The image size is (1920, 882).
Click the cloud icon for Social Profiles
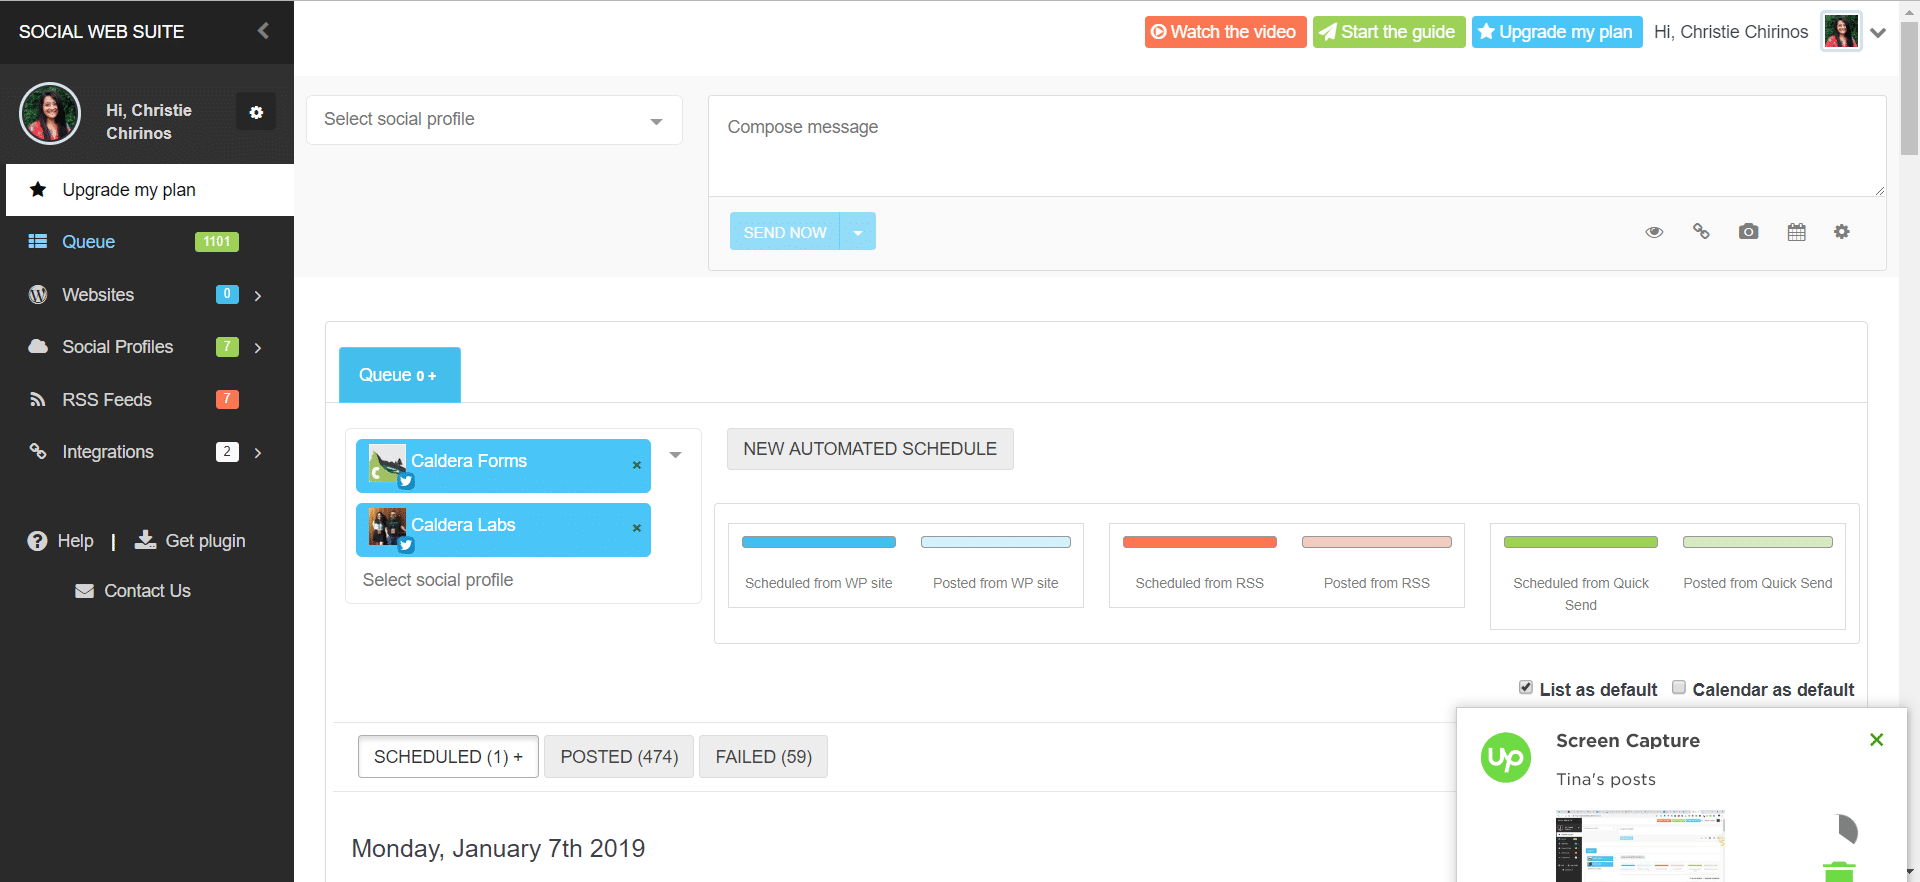38,346
